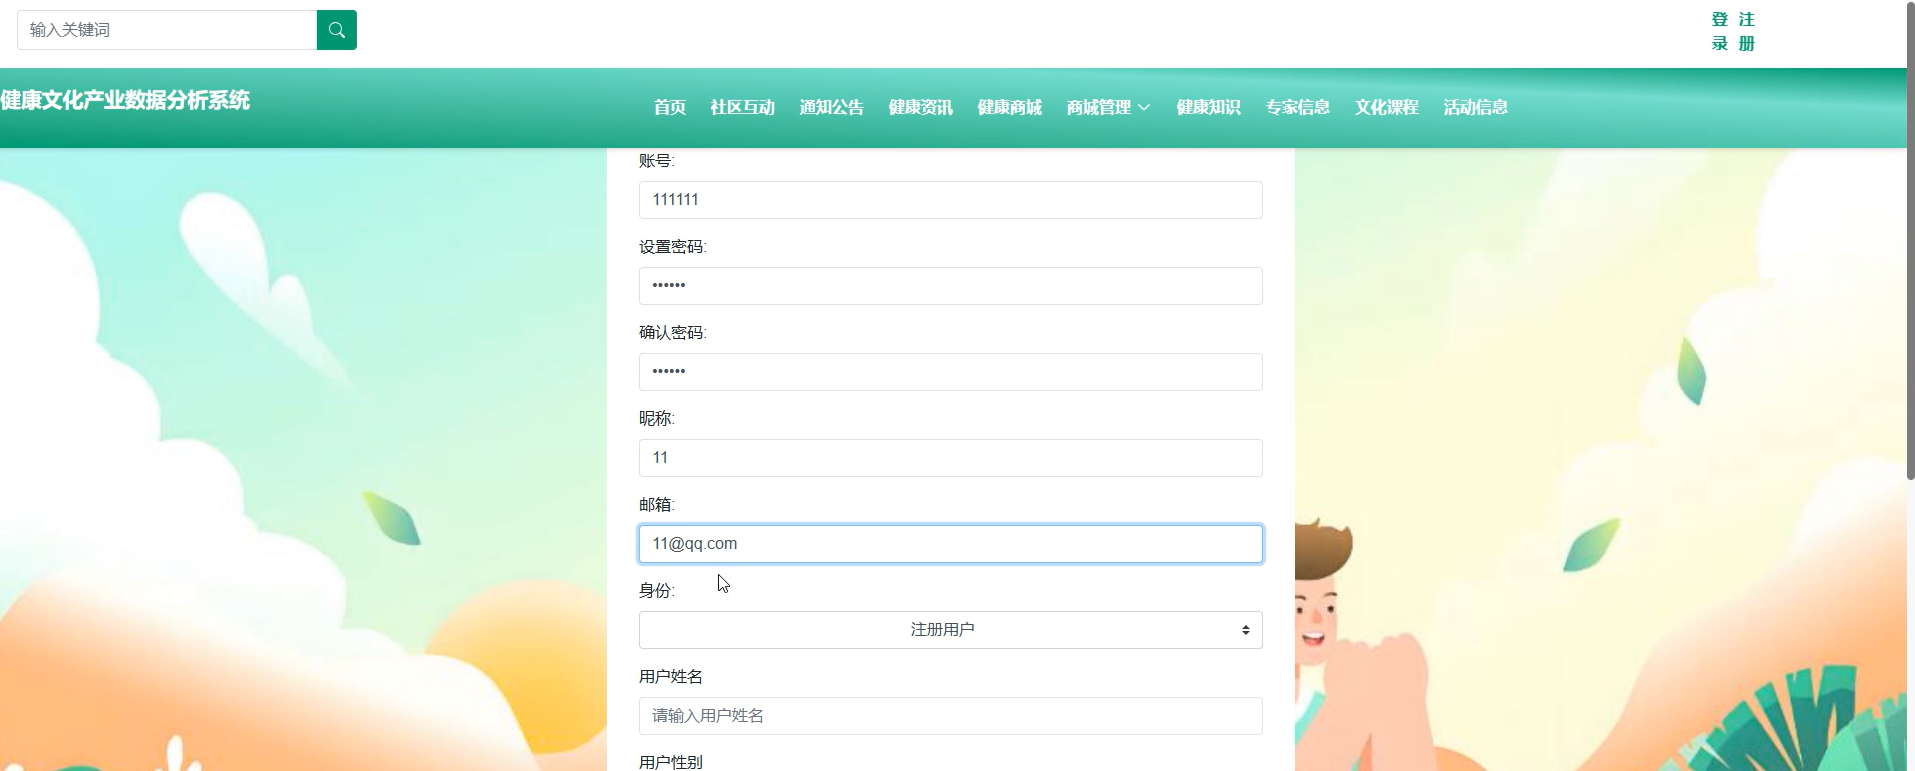Open the 注册 register link
The image size is (1915, 771).
[1747, 31]
